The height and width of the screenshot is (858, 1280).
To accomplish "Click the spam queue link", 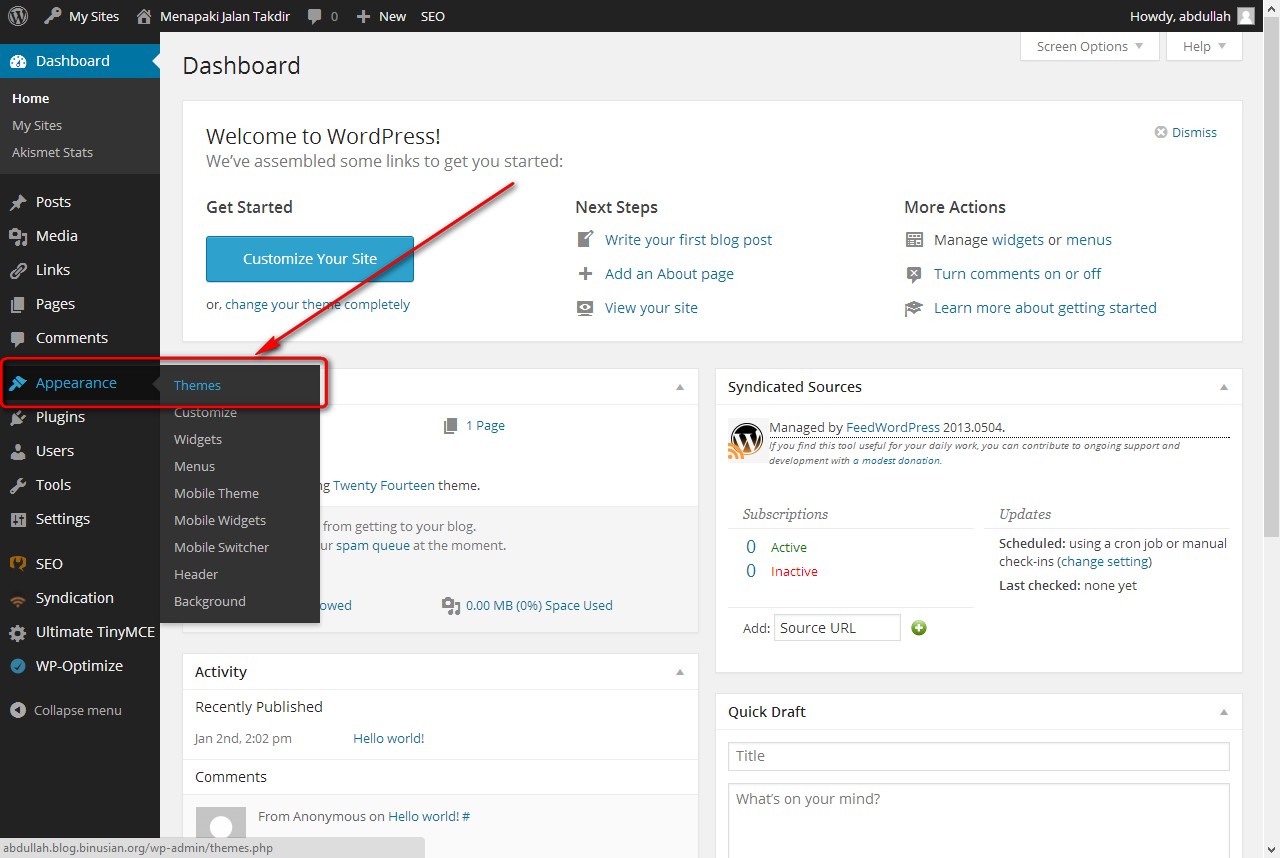I will pos(373,545).
